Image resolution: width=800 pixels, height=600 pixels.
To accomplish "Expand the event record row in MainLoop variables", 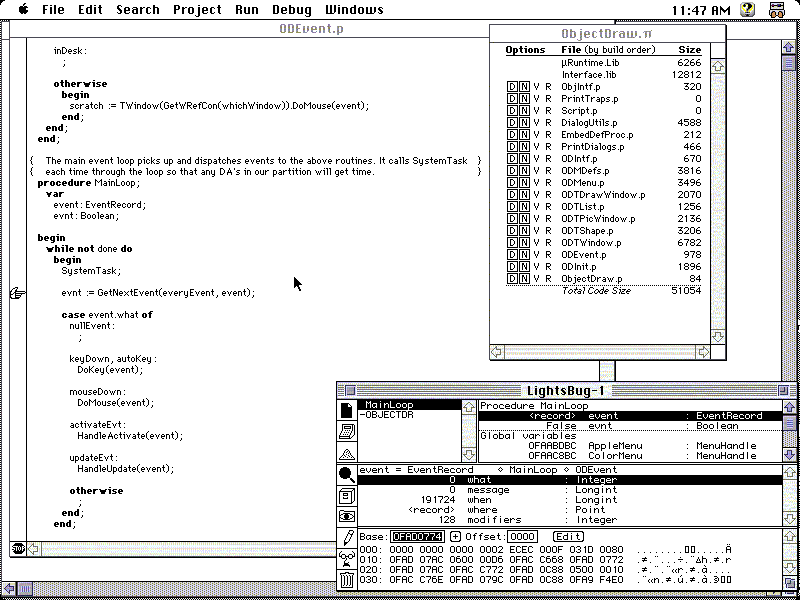I will click(552, 416).
